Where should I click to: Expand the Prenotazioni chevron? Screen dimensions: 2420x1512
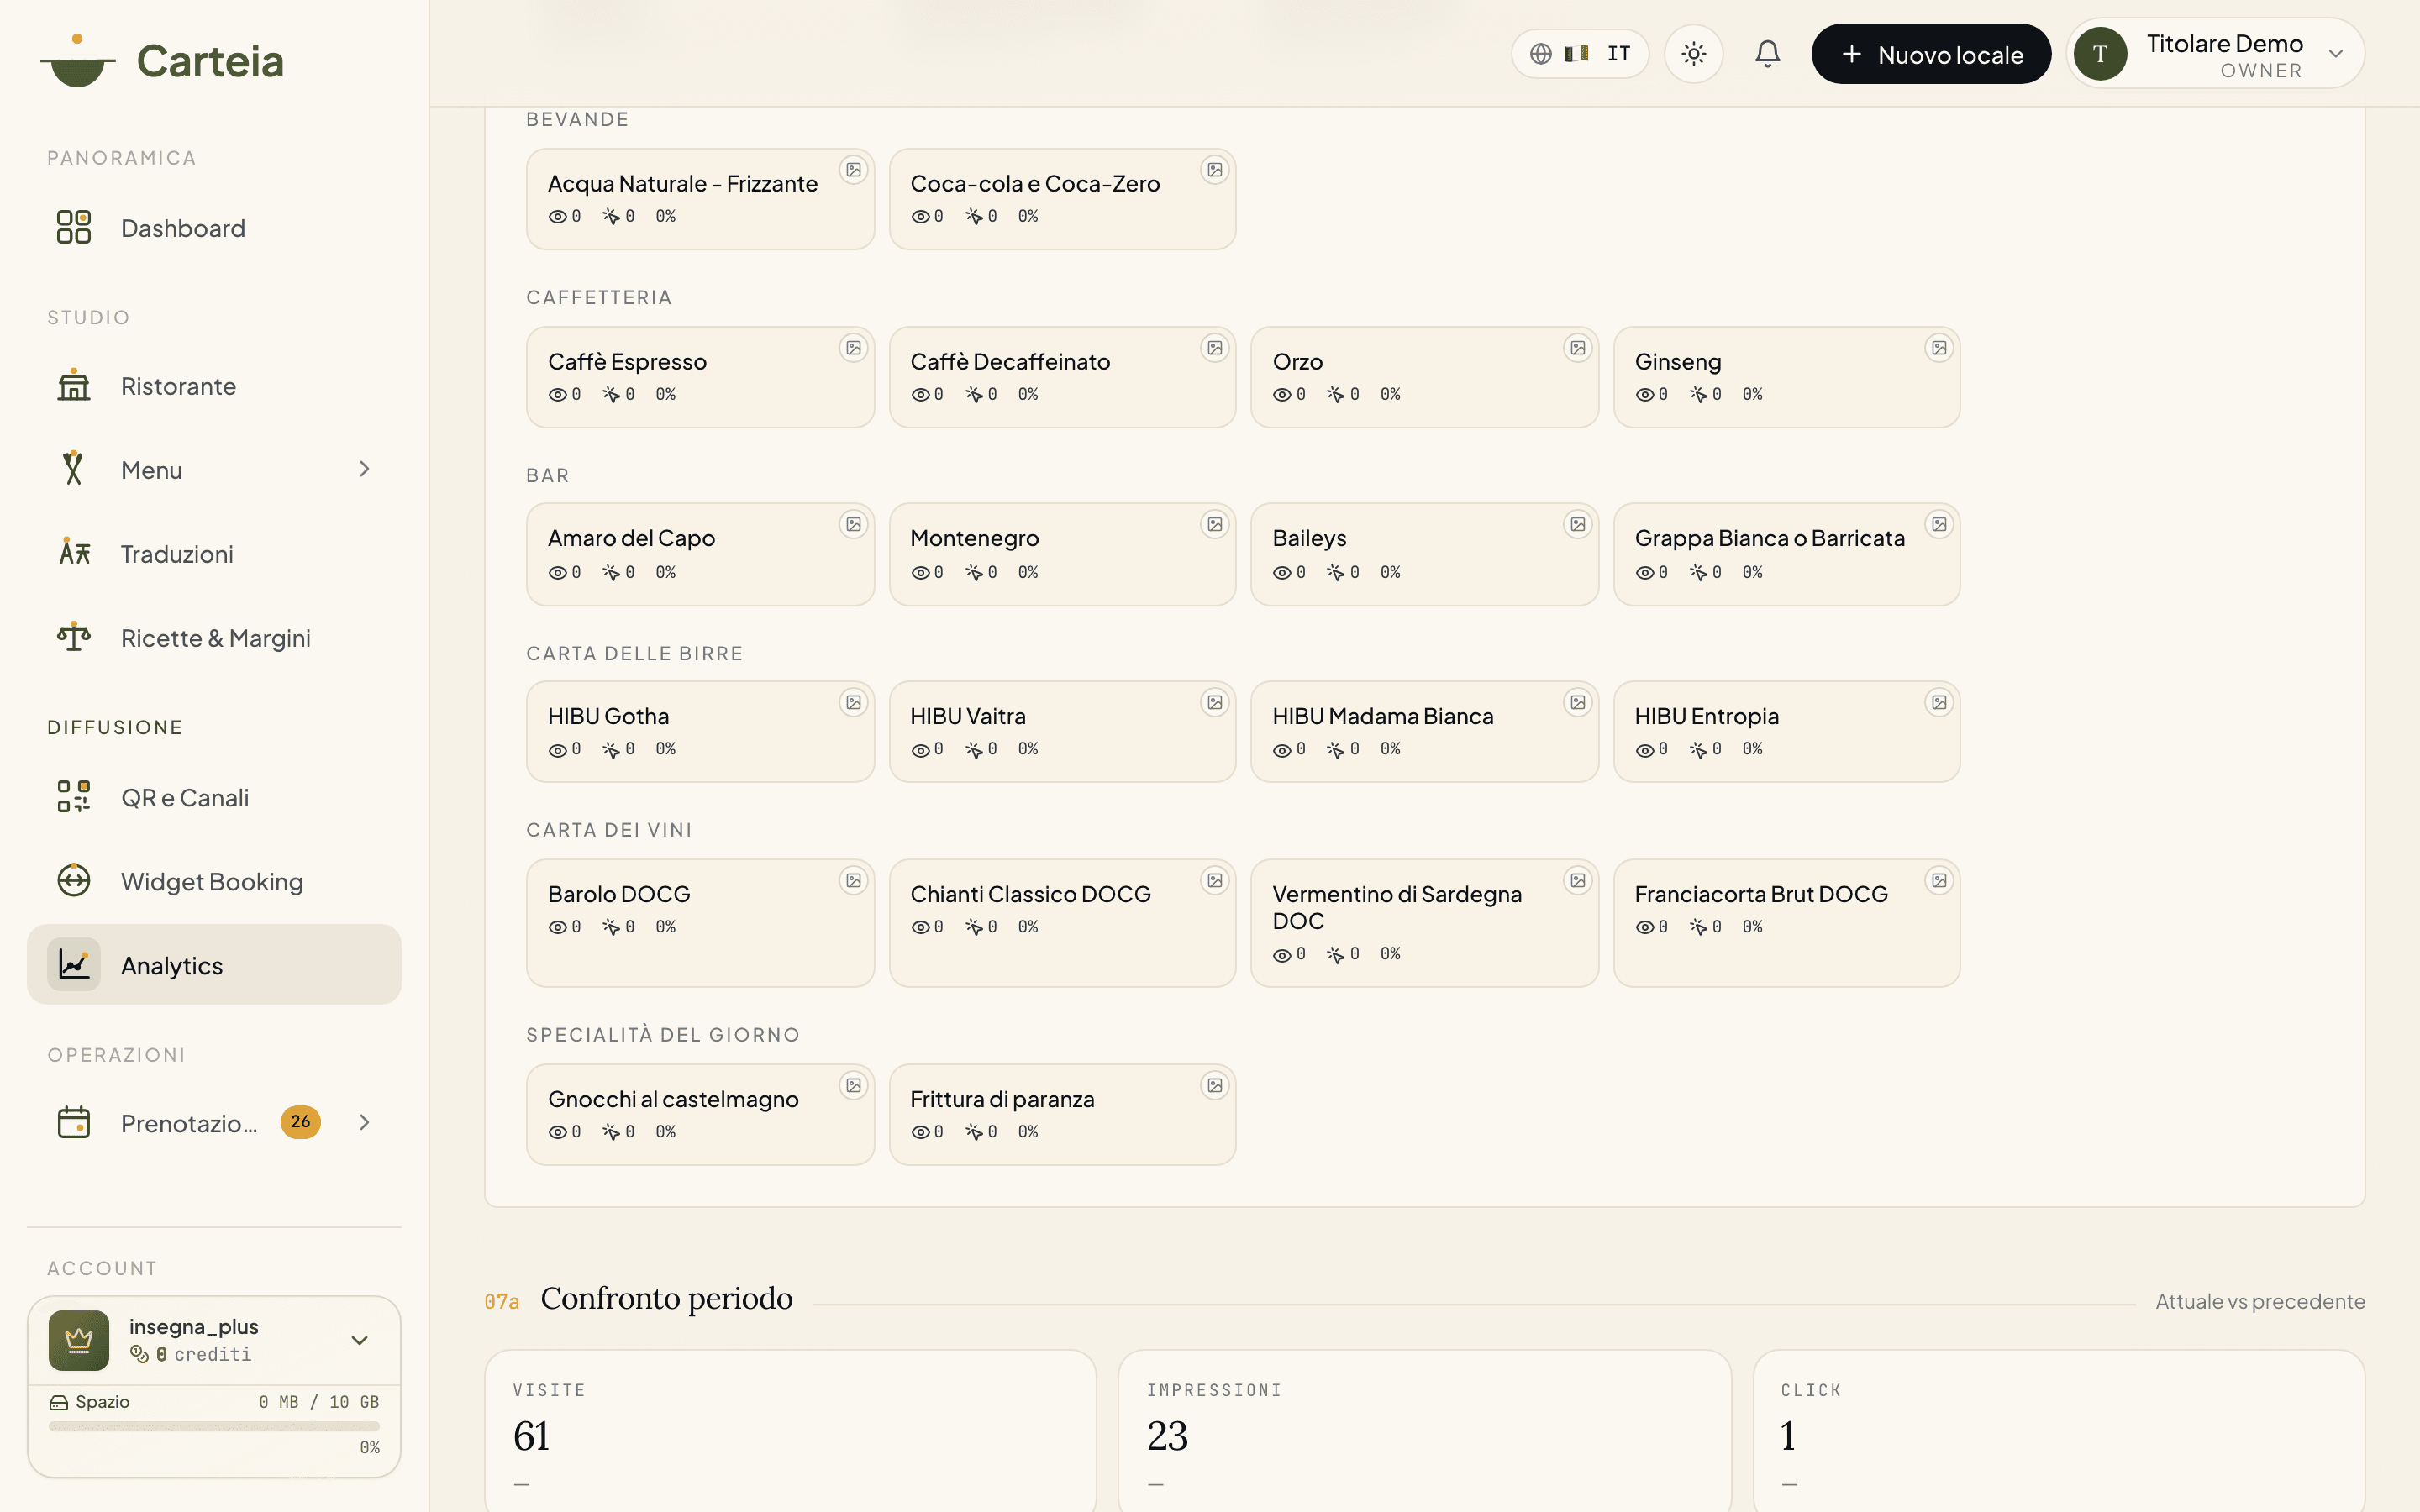click(x=364, y=1123)
